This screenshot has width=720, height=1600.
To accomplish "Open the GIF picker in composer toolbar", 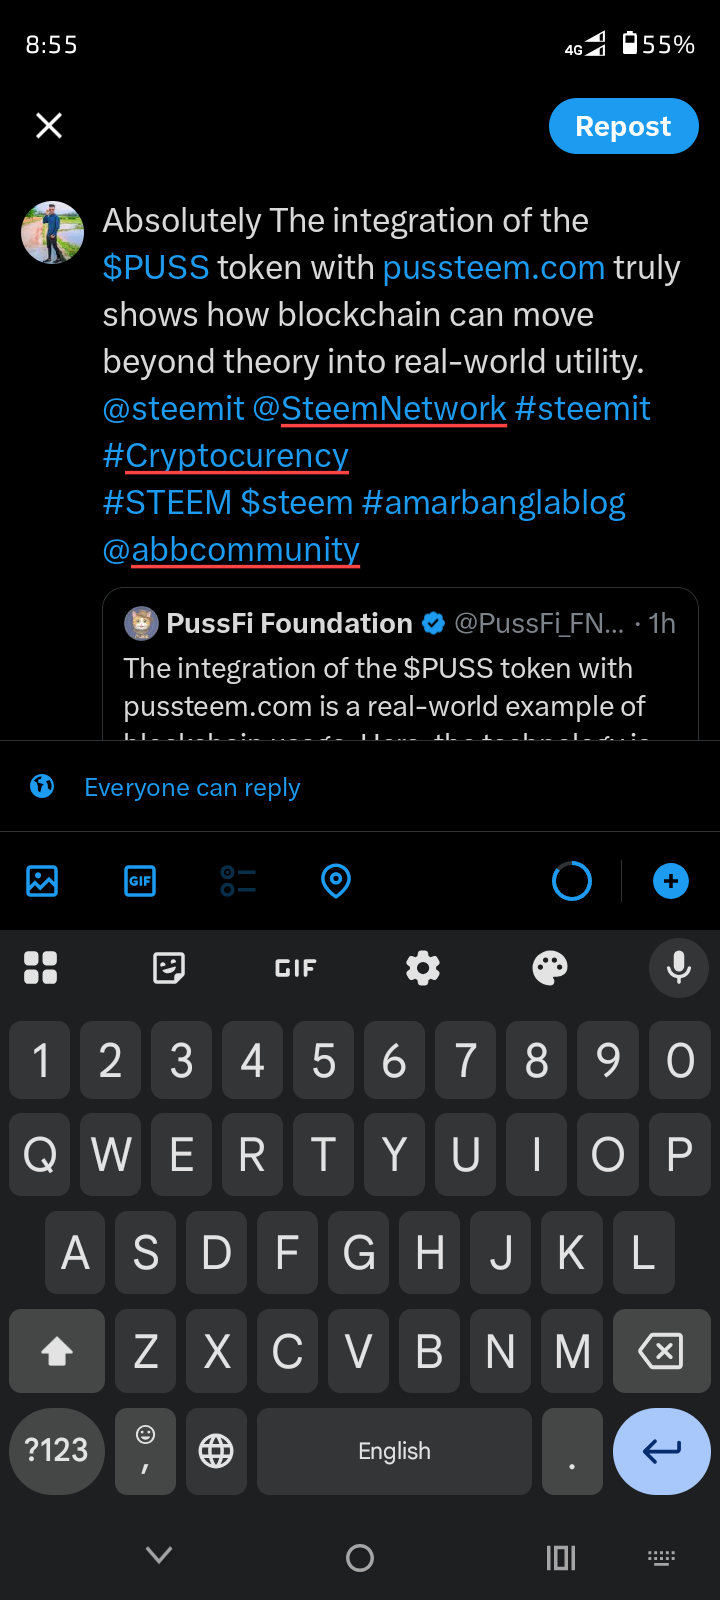I will (x=140, y=881).
